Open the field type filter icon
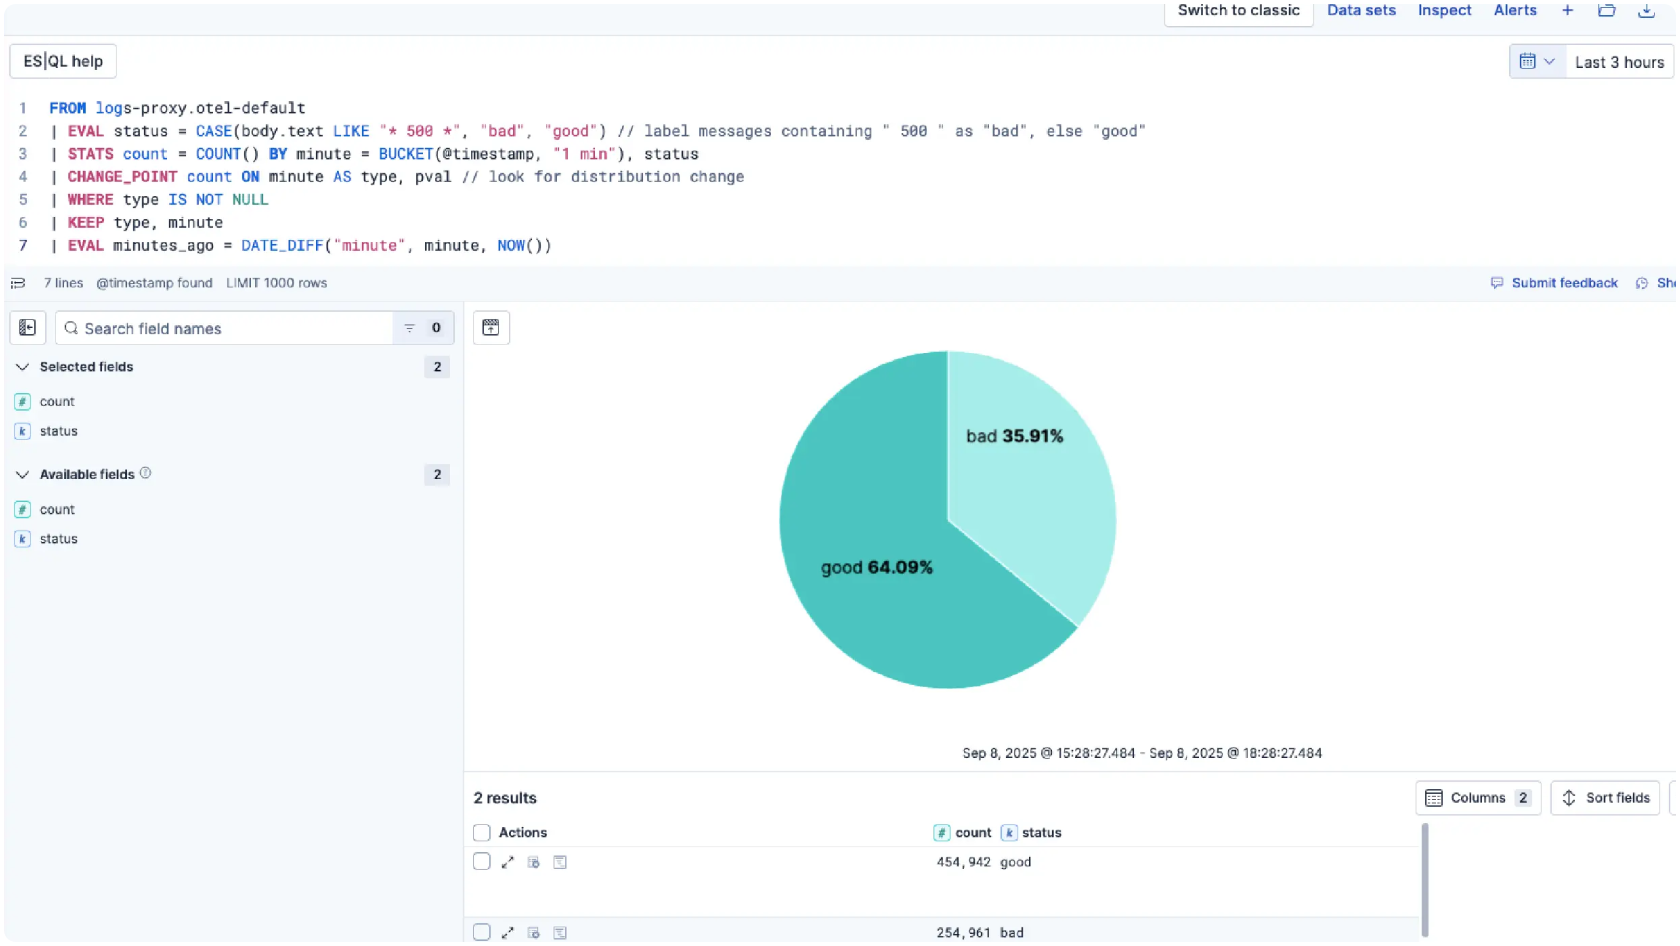 (410, 328)
